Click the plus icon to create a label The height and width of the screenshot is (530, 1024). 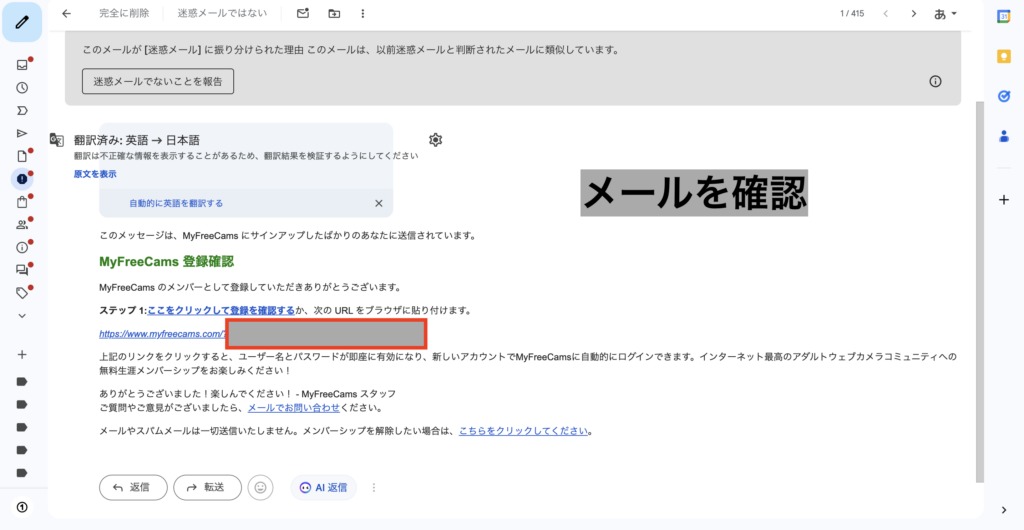click(22, 354)
